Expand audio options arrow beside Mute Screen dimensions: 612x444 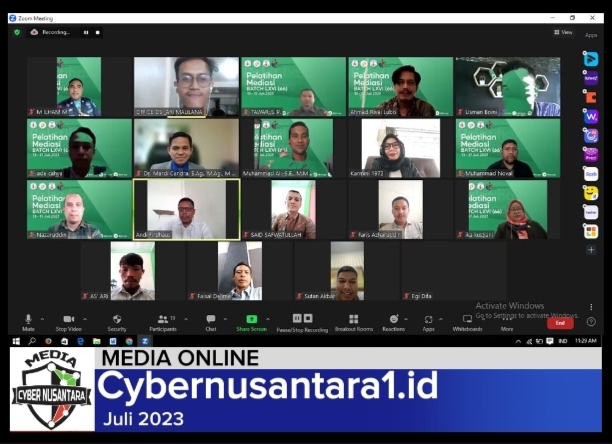[x=43, y=319]
